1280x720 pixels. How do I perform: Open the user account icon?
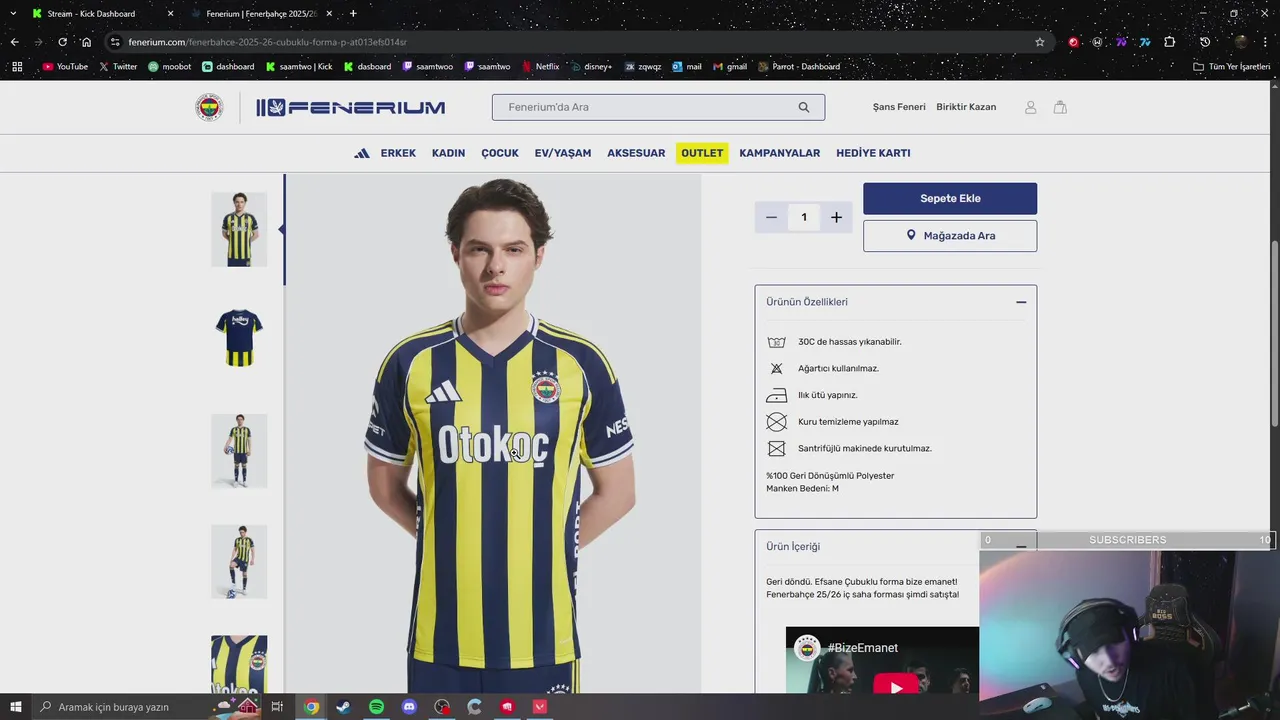(x=1030, y=107)
